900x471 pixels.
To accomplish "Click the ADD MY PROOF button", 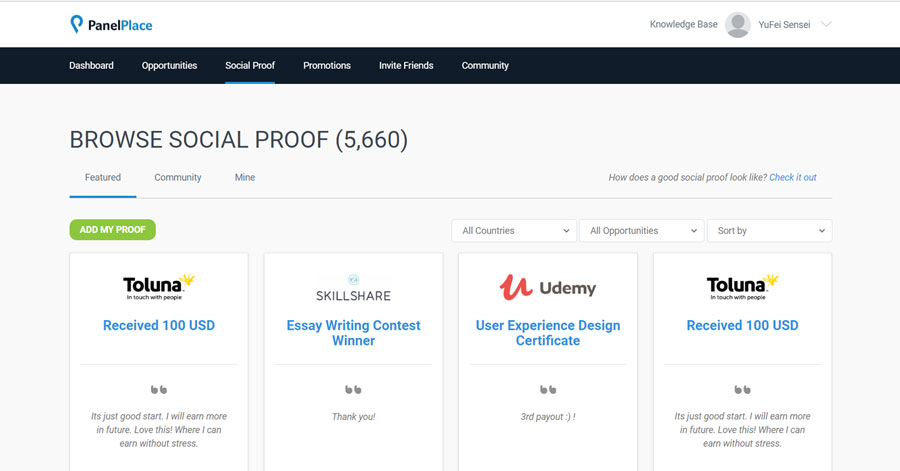I will [112, 229].
